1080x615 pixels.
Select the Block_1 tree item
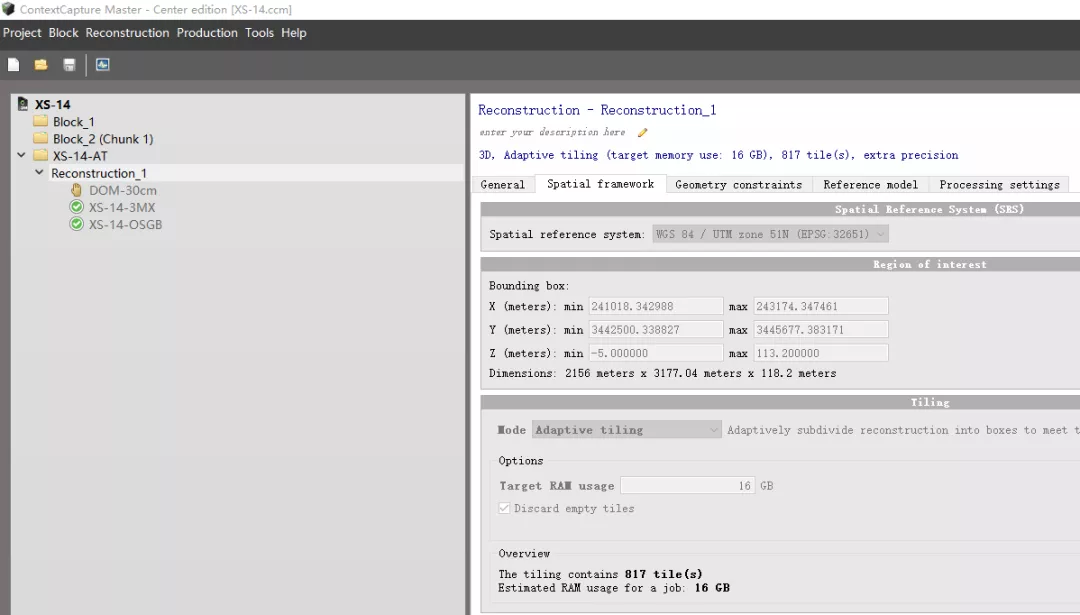tap(74, 122)
